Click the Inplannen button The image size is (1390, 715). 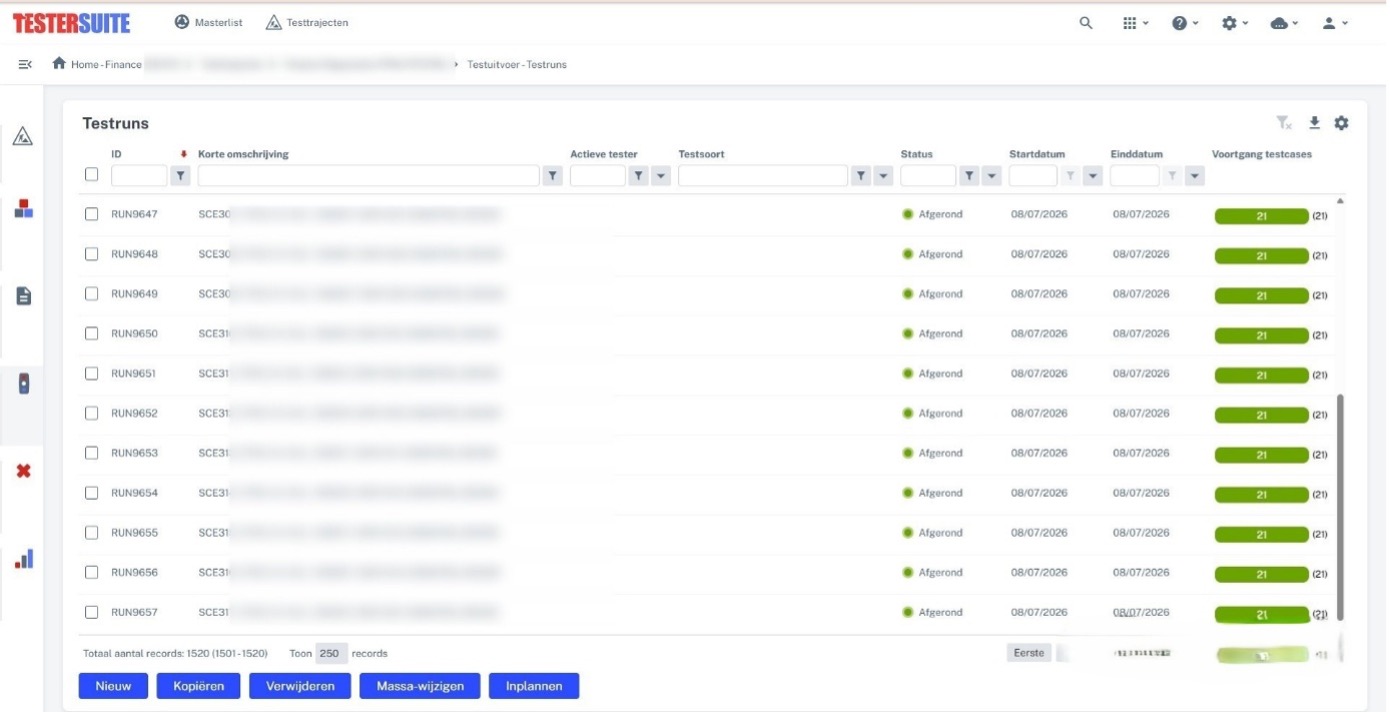click(x=534, y=686)
